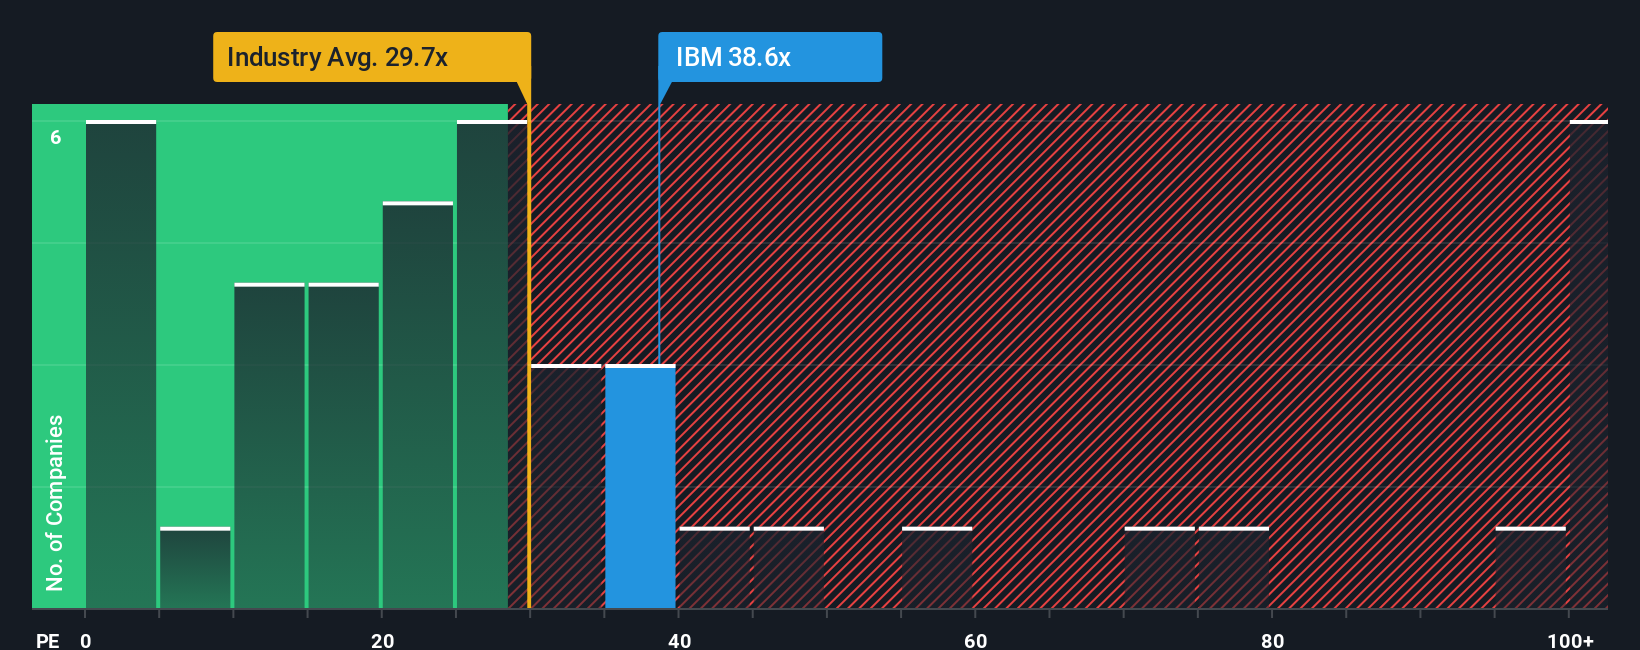Click the bar at PE 10-15
The width and height of the screenshot is (1640, 650).
coord(269,446)
